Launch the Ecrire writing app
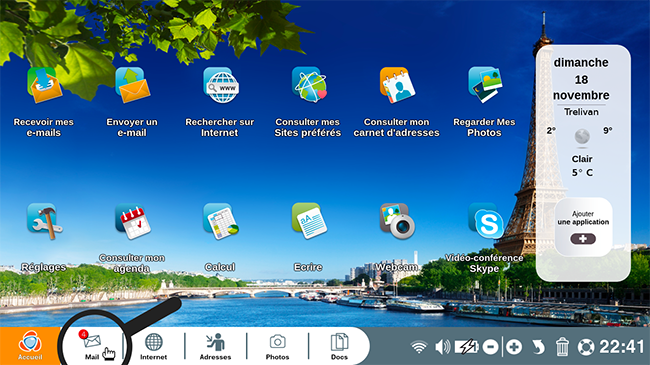650x365 pixels. pyautogui.click(x=309, y=221)
